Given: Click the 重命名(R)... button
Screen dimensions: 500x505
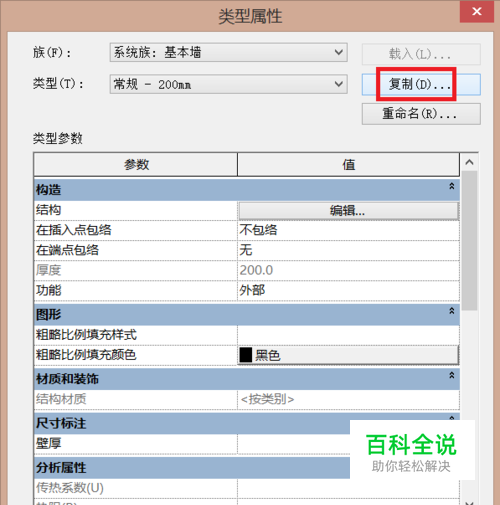Looking at the screenshot, I should 421,114.
